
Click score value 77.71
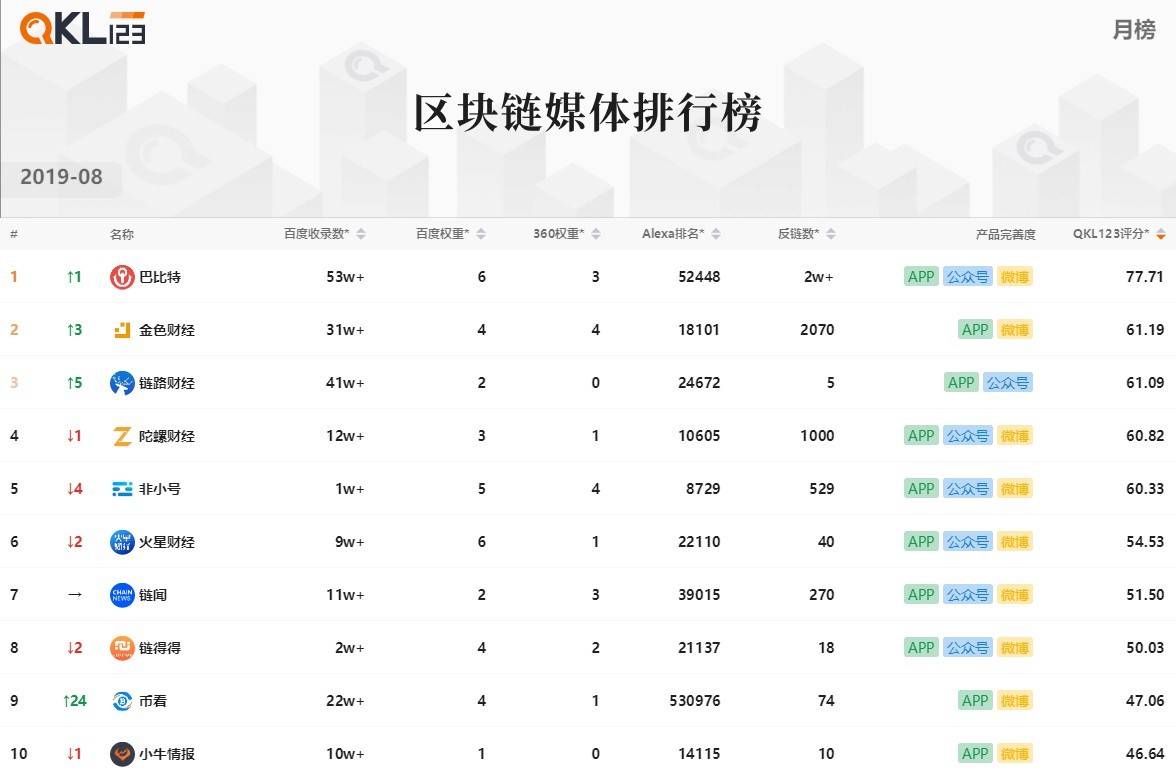[x=1144, y=277]
